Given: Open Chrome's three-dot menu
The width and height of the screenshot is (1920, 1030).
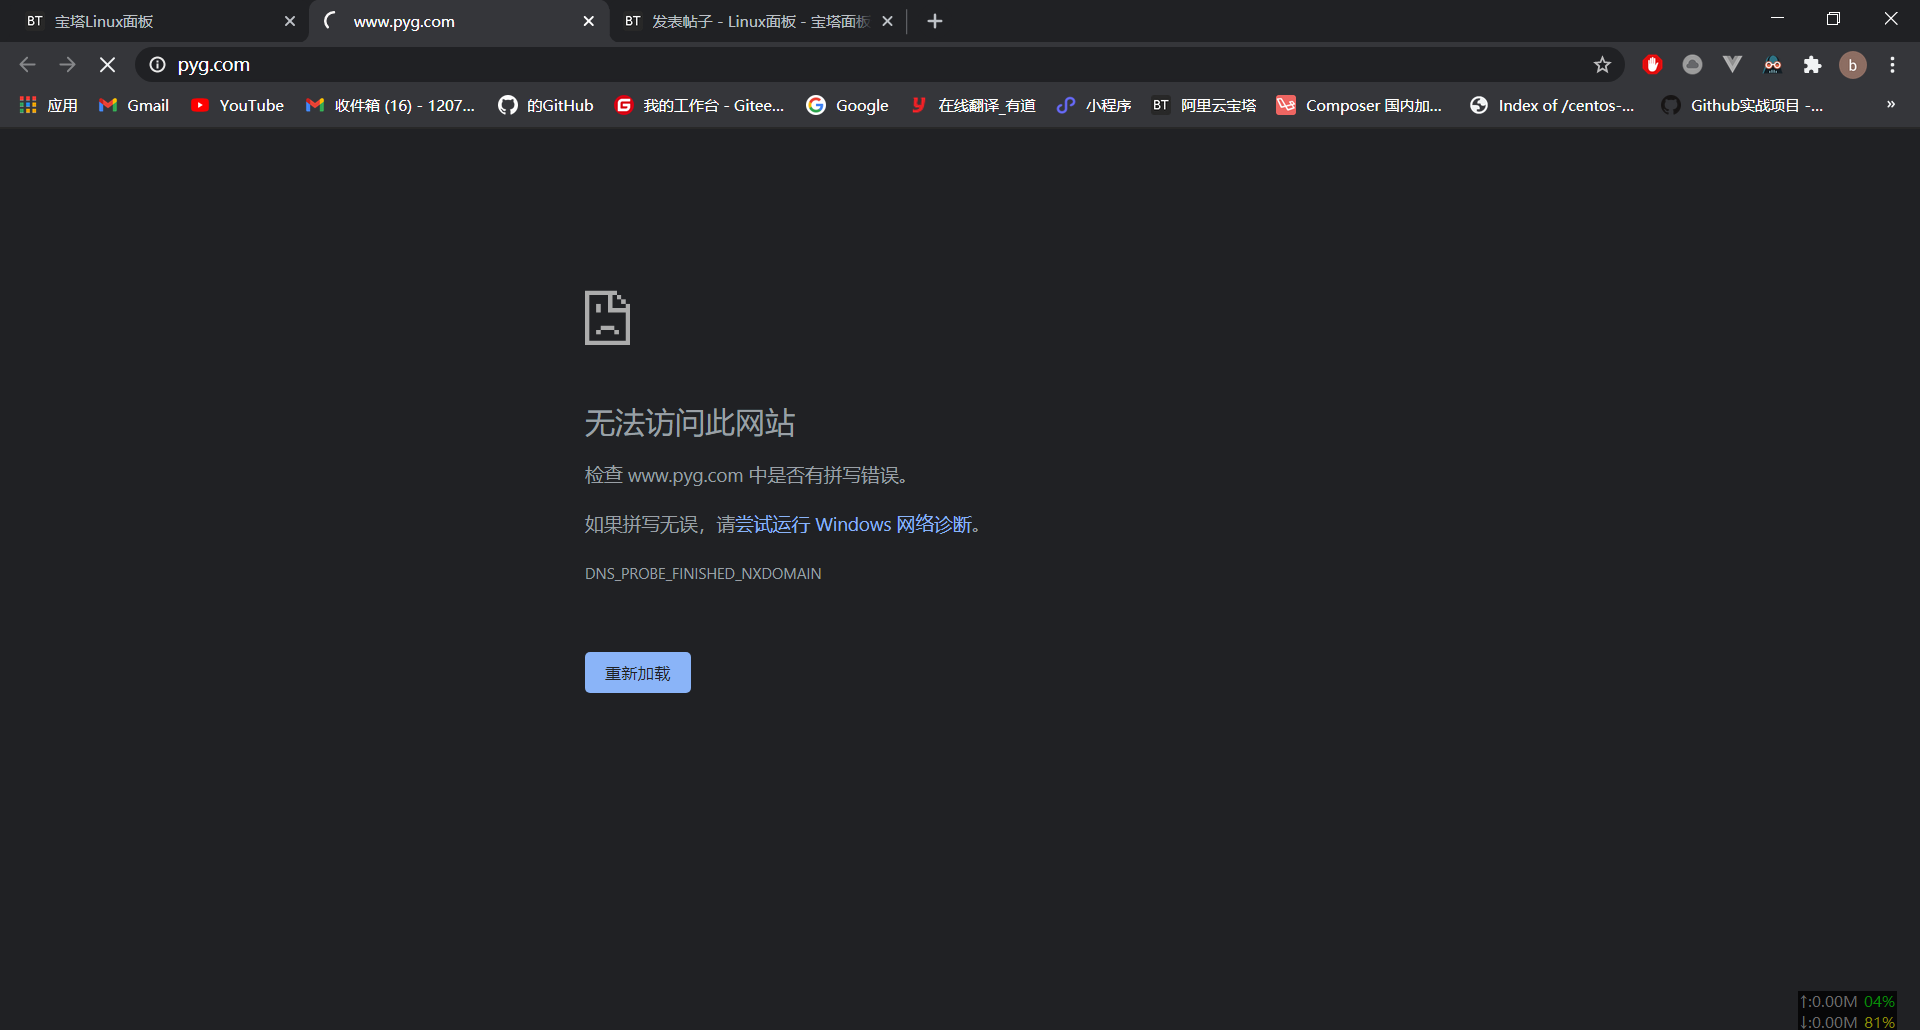Looking at the screenshot, I should tap(1892, 65).
